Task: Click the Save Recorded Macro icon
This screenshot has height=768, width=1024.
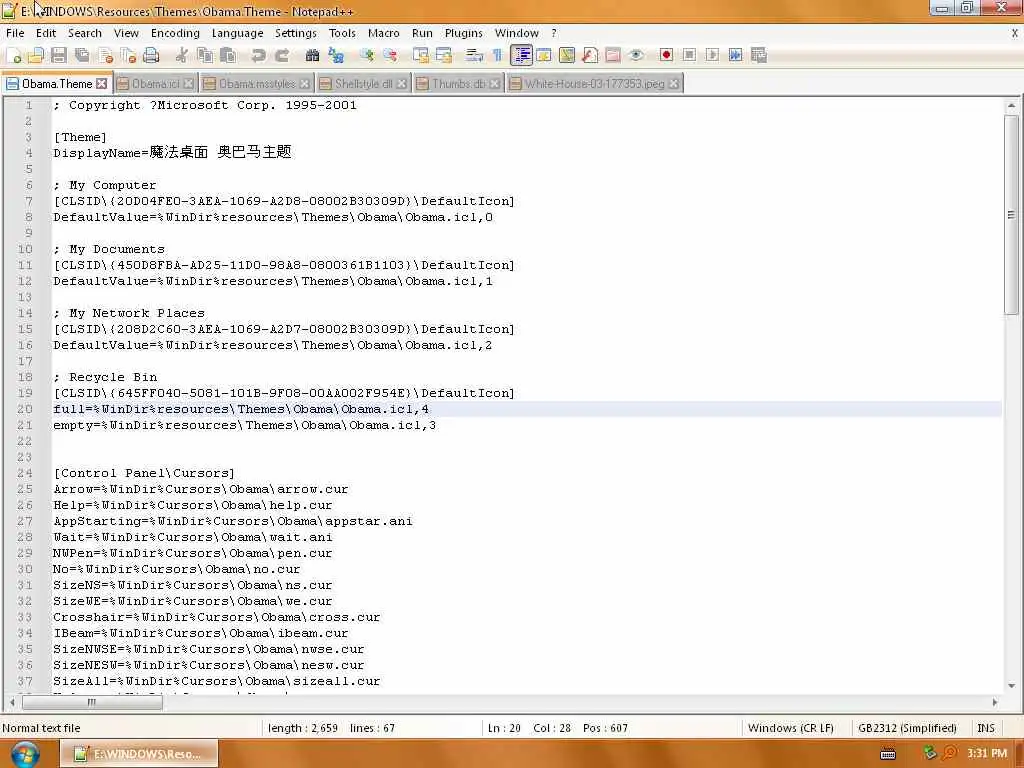Action: (759, 56)
